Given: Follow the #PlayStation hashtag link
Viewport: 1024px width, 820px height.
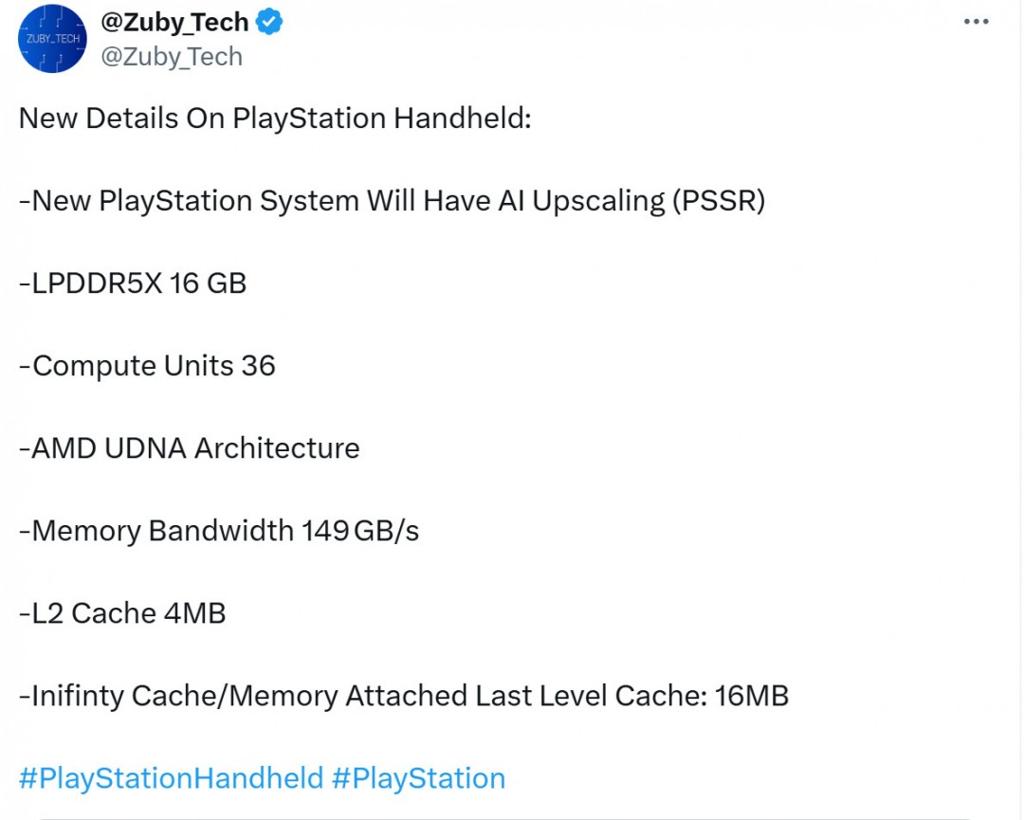Looking at the screenshot, I should 418,778.
